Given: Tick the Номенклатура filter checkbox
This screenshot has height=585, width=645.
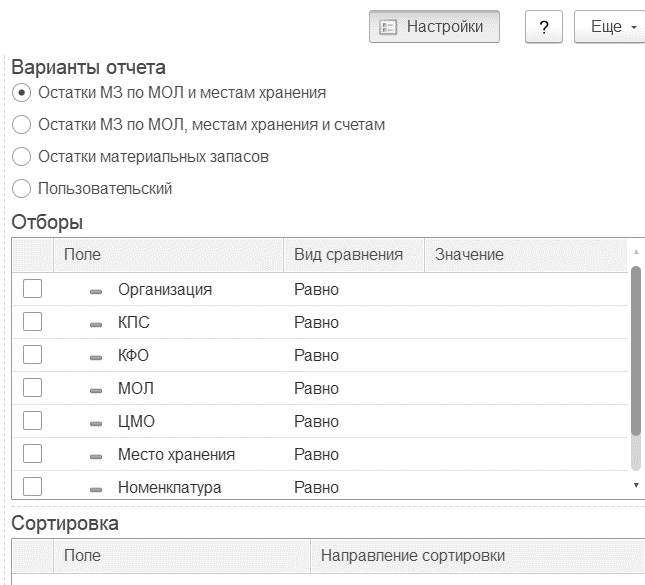Looking at the screenshot, I should 32,487.
